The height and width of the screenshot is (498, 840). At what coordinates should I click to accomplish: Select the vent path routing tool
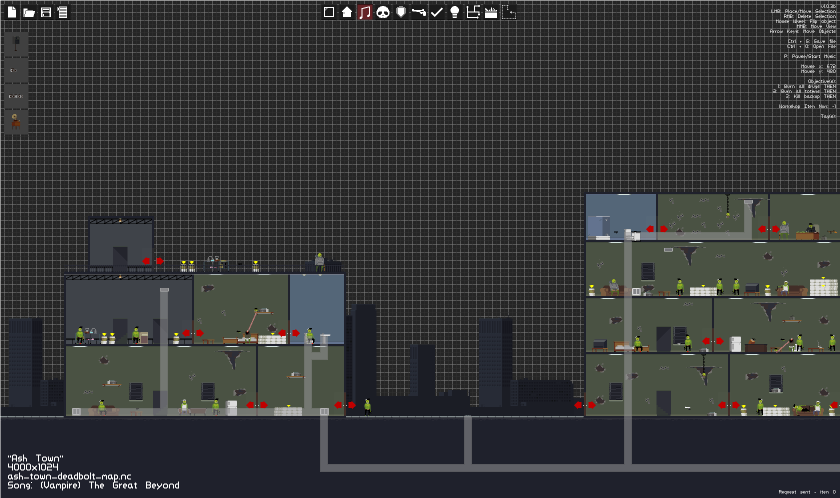472,12
